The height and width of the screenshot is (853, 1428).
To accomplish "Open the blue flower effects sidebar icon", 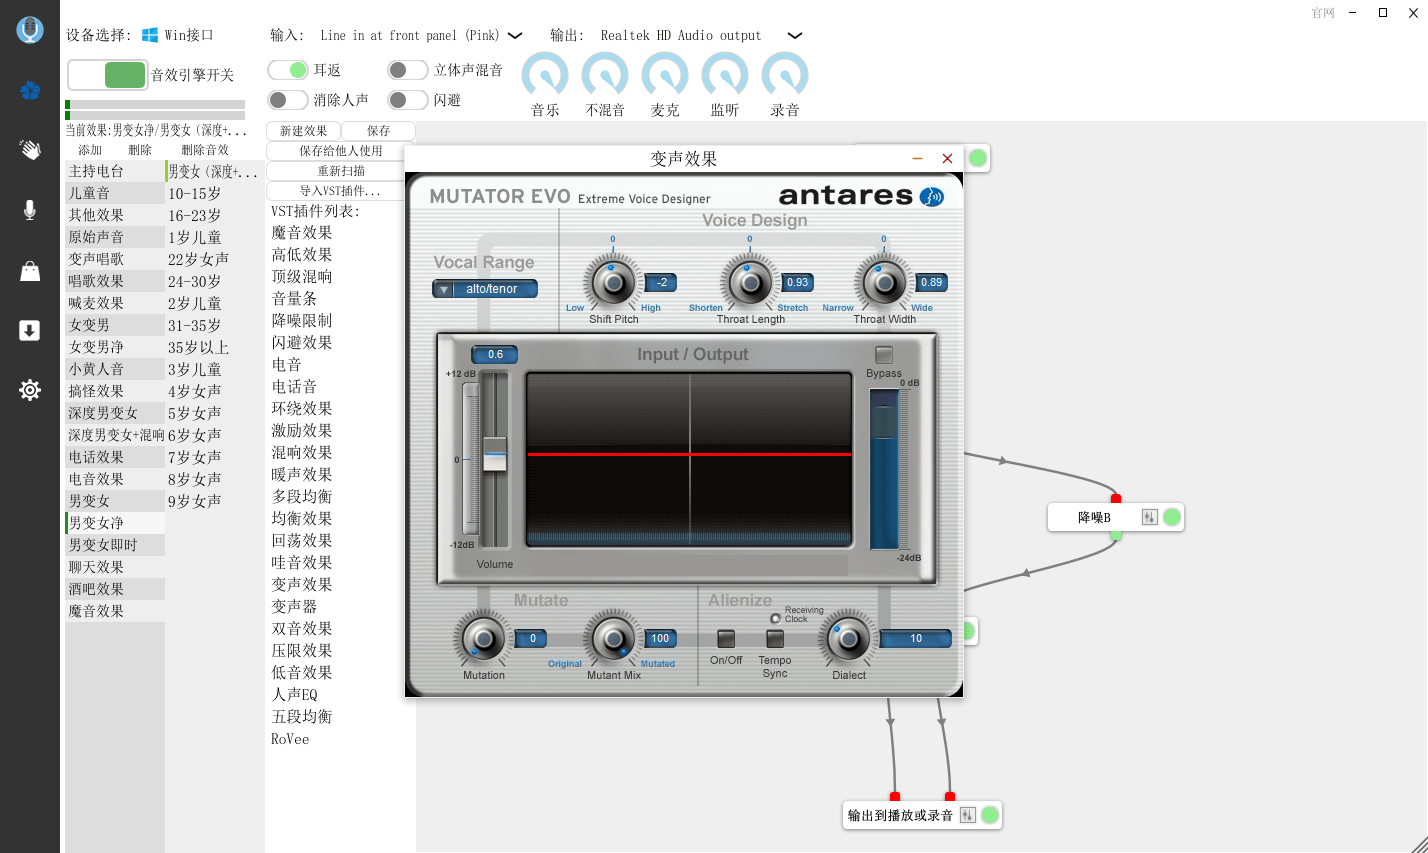I will 30,90.
